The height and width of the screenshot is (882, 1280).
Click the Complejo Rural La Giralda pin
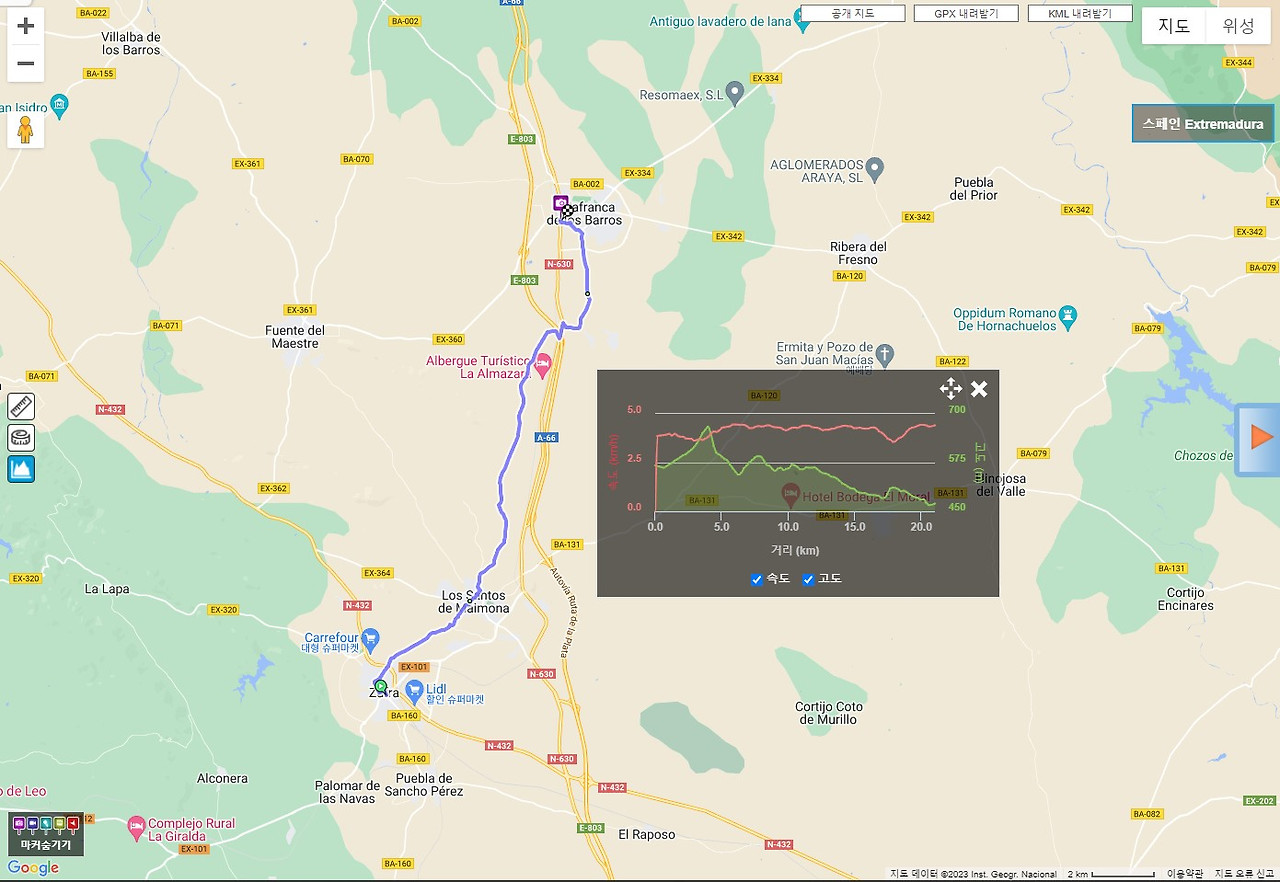pos(137,829)
